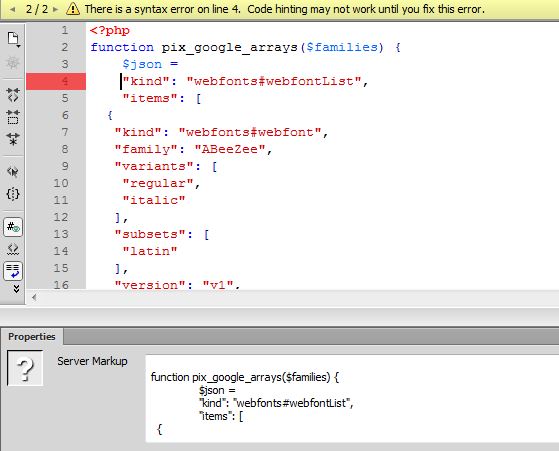This screenshot has width=559, height=451.
Task: Click the red highlighted line number 4
Action: pyautogui.click(x=56, y=81)
